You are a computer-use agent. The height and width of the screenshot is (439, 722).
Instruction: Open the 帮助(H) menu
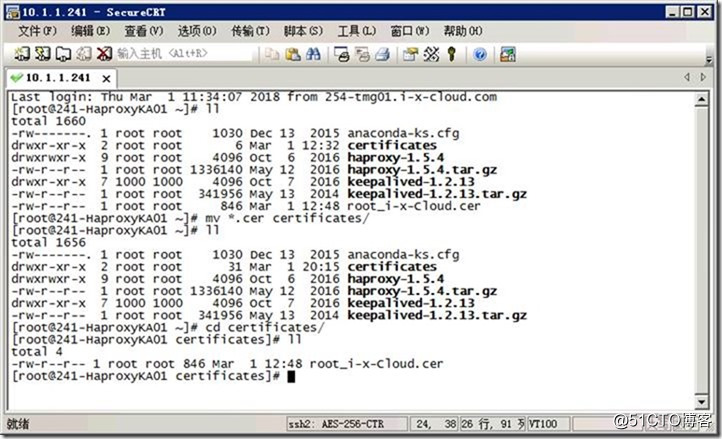tap(463, 31)
